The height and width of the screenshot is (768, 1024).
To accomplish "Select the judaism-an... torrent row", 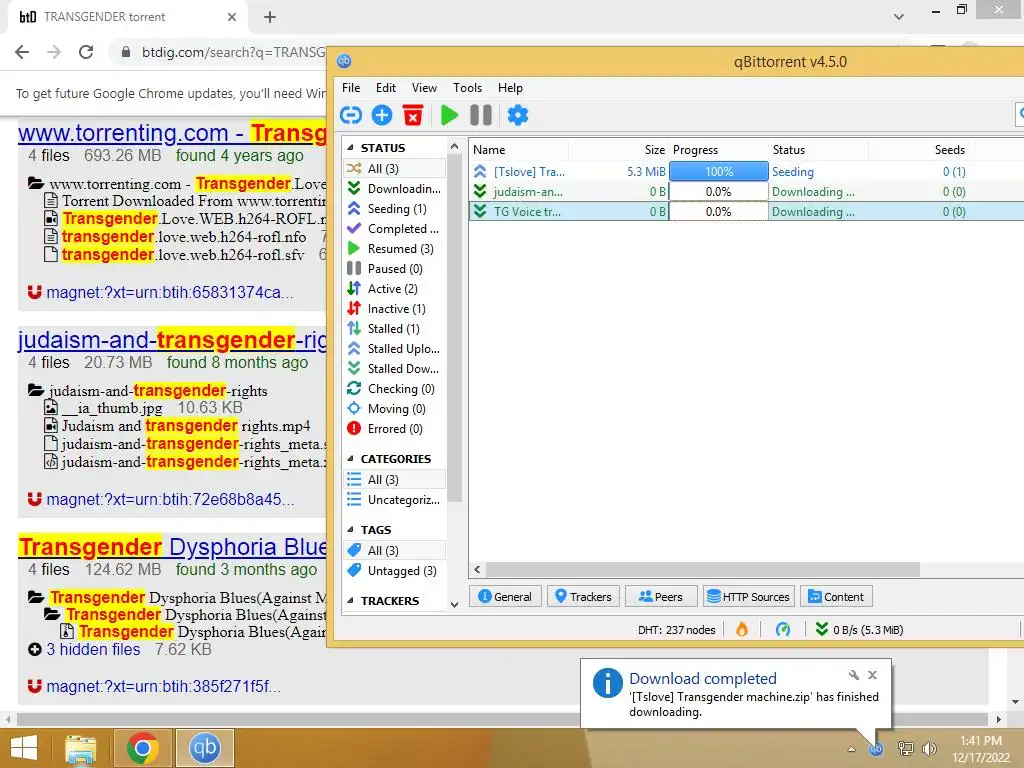I will click(x=746, y=191).
